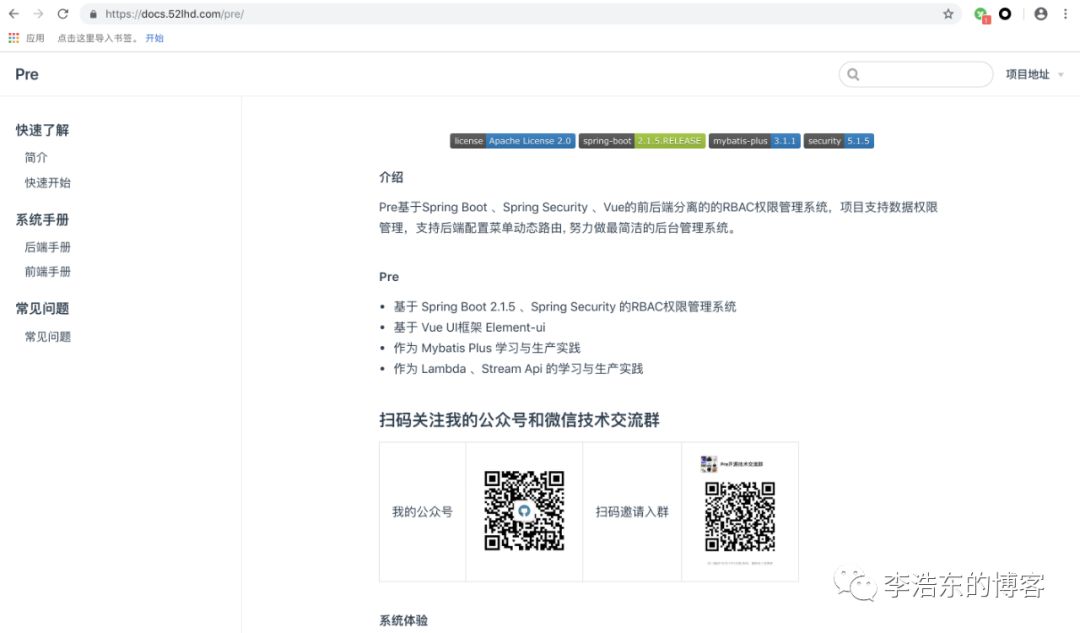Click the Pre heading above the bullet list
The height and width of the screenshot is (633, 1080).
[x=388, y=277]
